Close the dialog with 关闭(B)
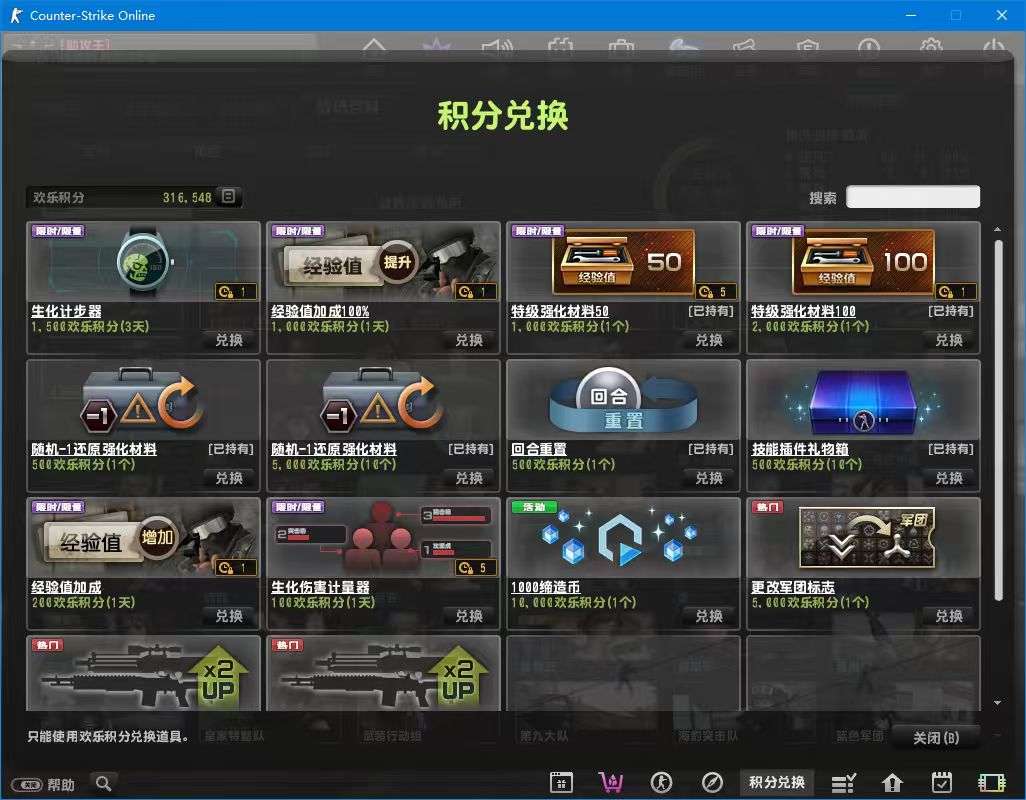 [x=936, y=738]
